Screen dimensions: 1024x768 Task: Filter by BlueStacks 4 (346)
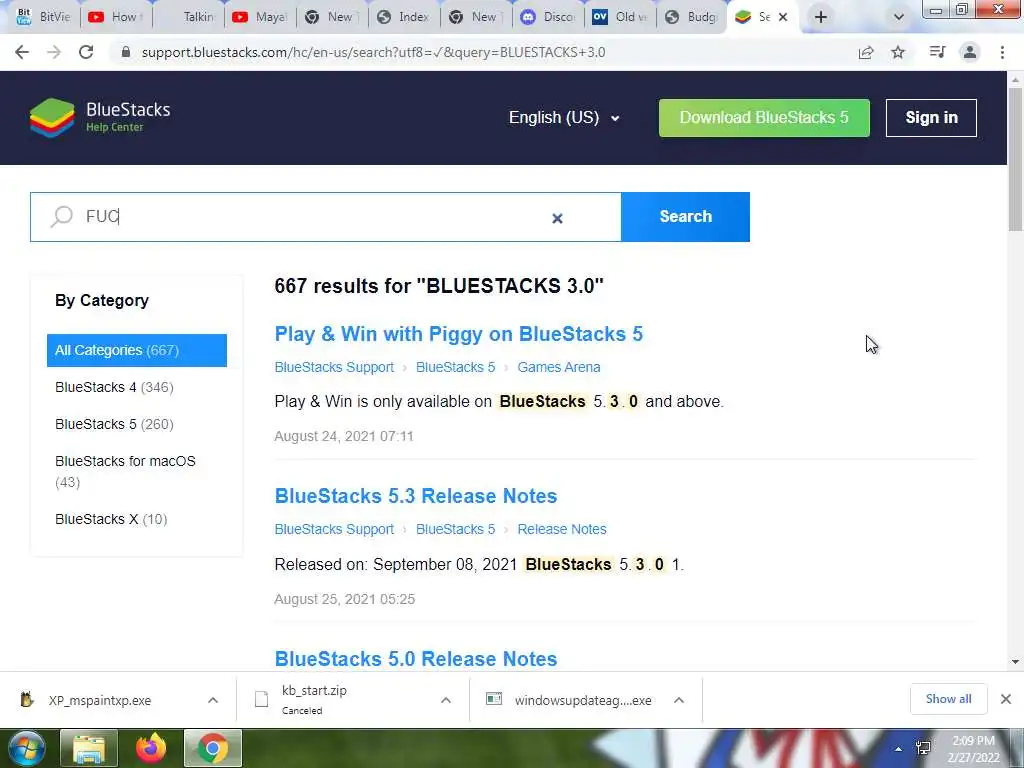tap(114, 387)
